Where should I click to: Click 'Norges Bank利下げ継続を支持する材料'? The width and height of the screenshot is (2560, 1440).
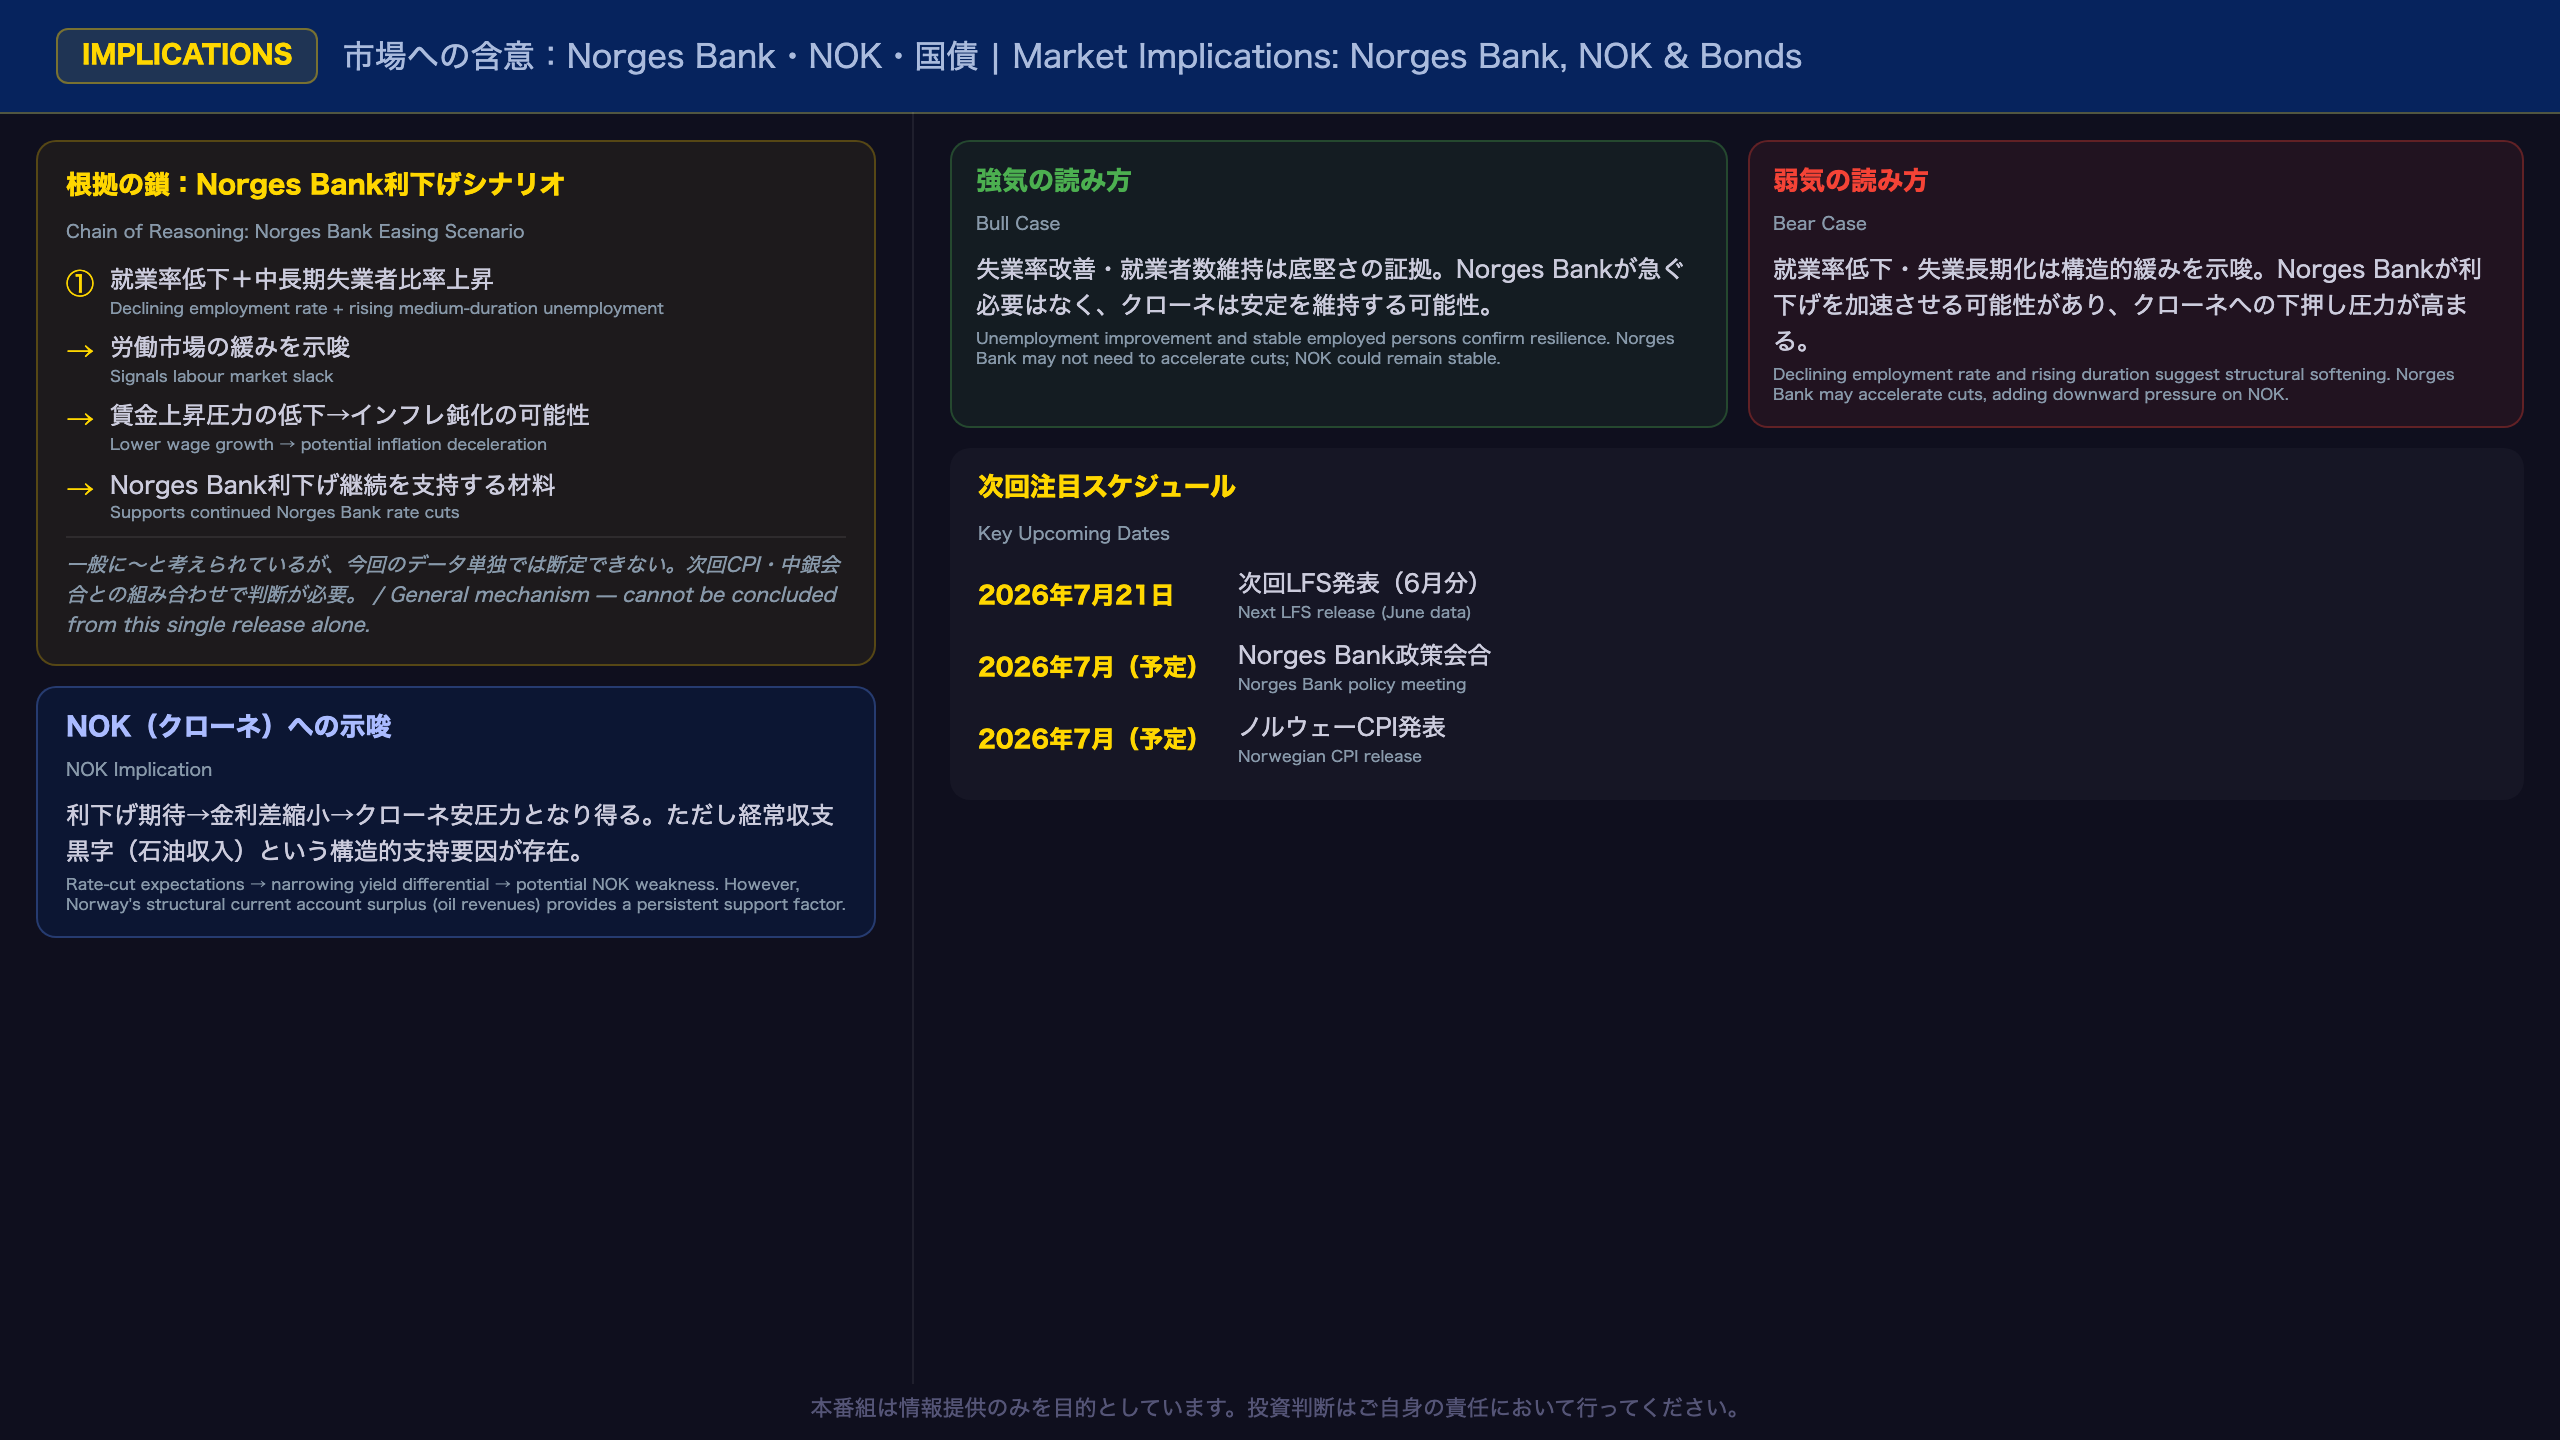point(332,485)
